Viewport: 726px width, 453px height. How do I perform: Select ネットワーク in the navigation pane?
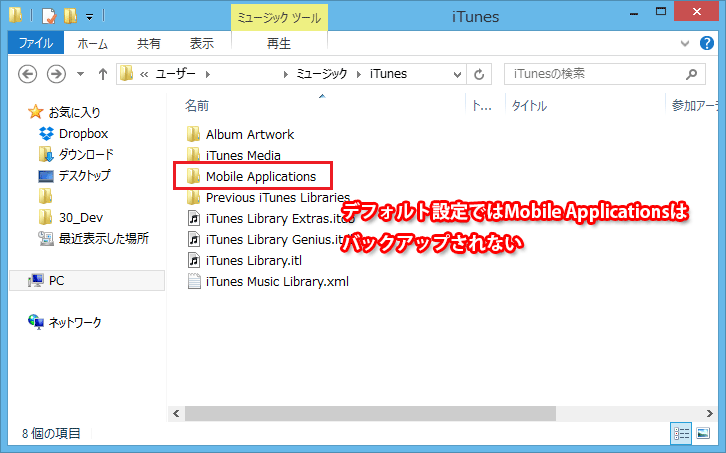(x=75, y=322)
